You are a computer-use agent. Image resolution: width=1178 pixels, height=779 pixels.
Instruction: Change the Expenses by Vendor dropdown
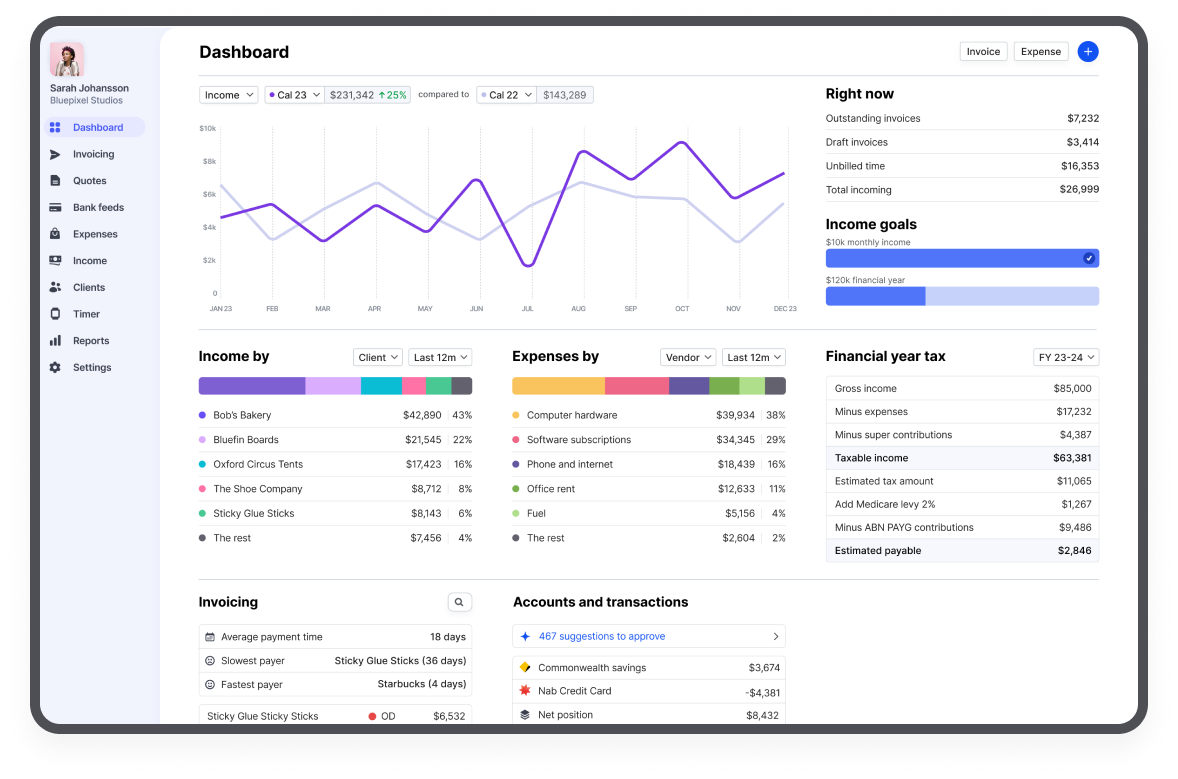(x=688, y=357)
